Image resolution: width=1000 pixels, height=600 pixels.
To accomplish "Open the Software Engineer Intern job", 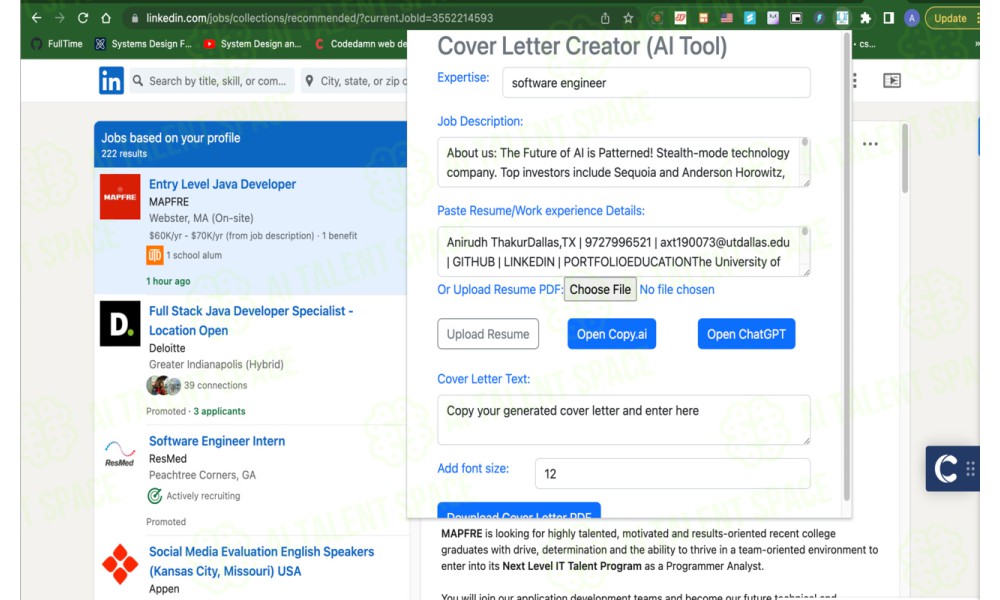I will click(x=217, y=441).
